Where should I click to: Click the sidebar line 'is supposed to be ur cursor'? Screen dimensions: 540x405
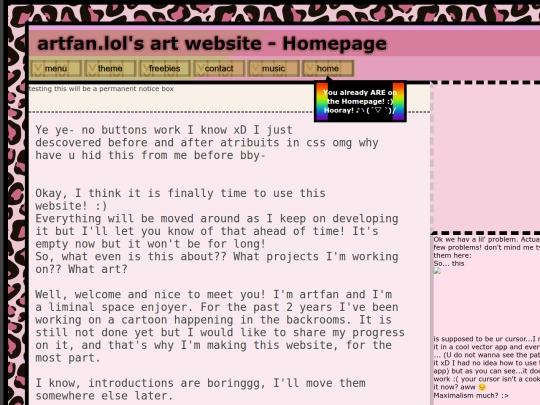[486, 339]
